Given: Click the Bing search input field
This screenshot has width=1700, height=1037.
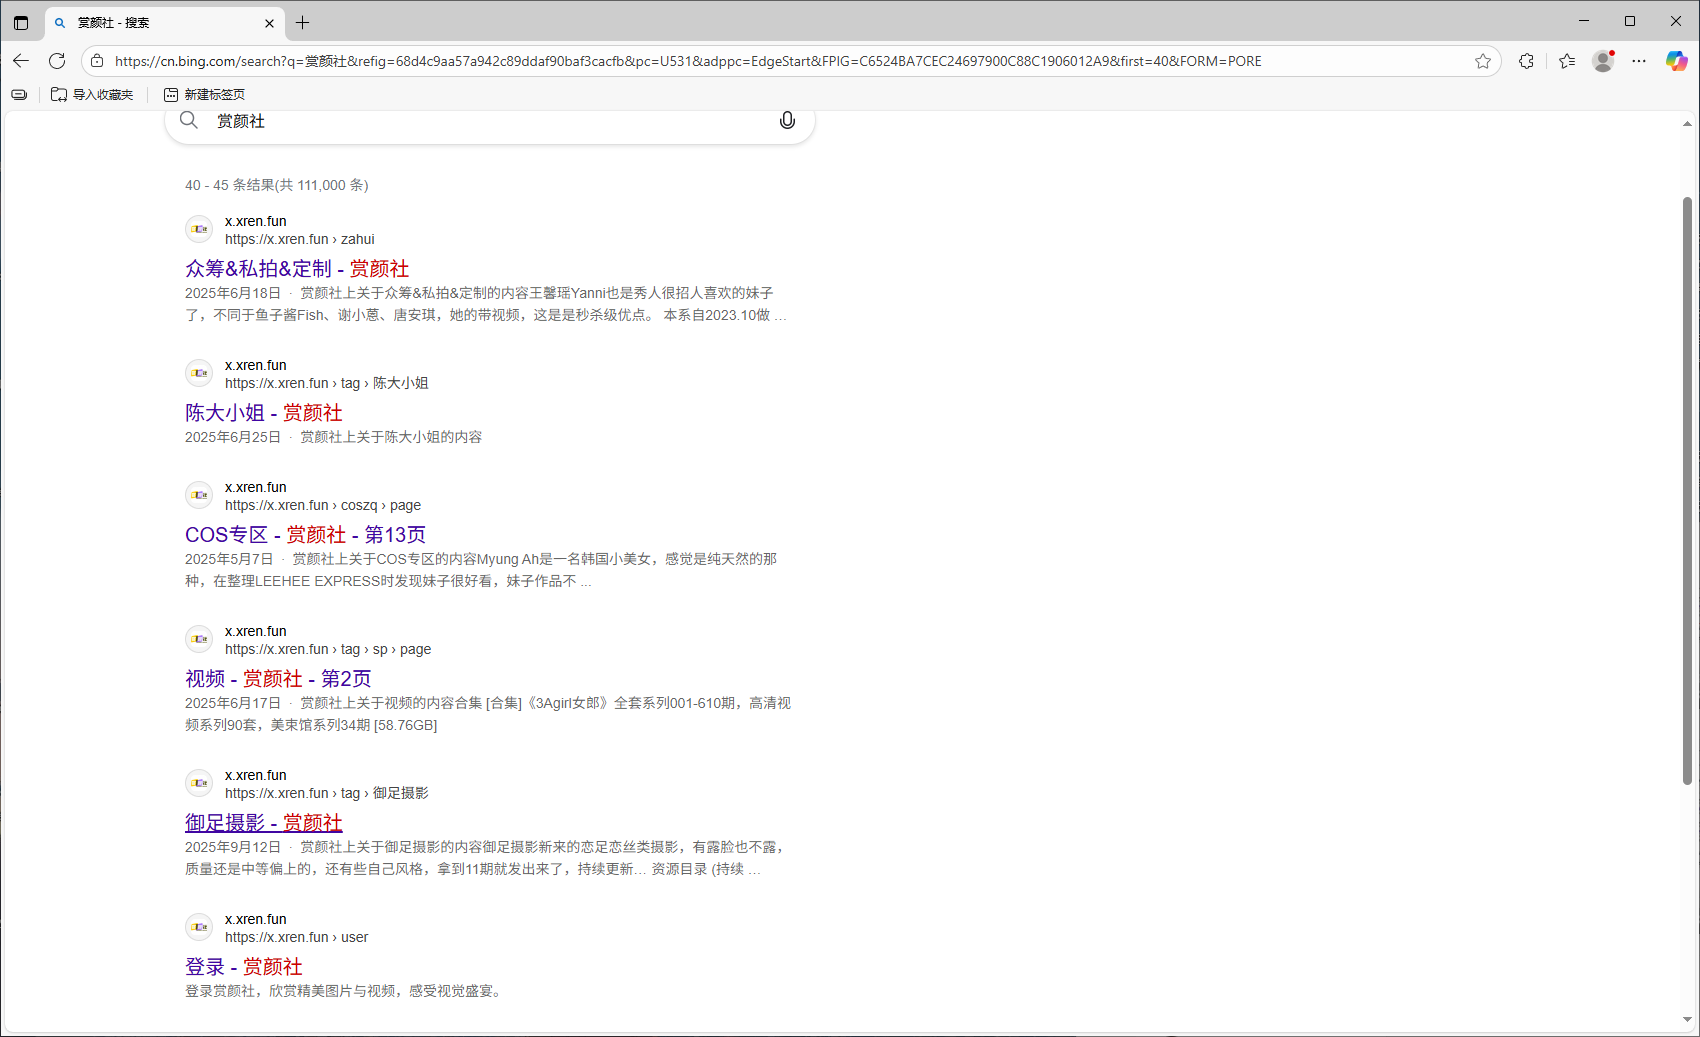Looking at the screenshot, I should (x=490, y=121).
